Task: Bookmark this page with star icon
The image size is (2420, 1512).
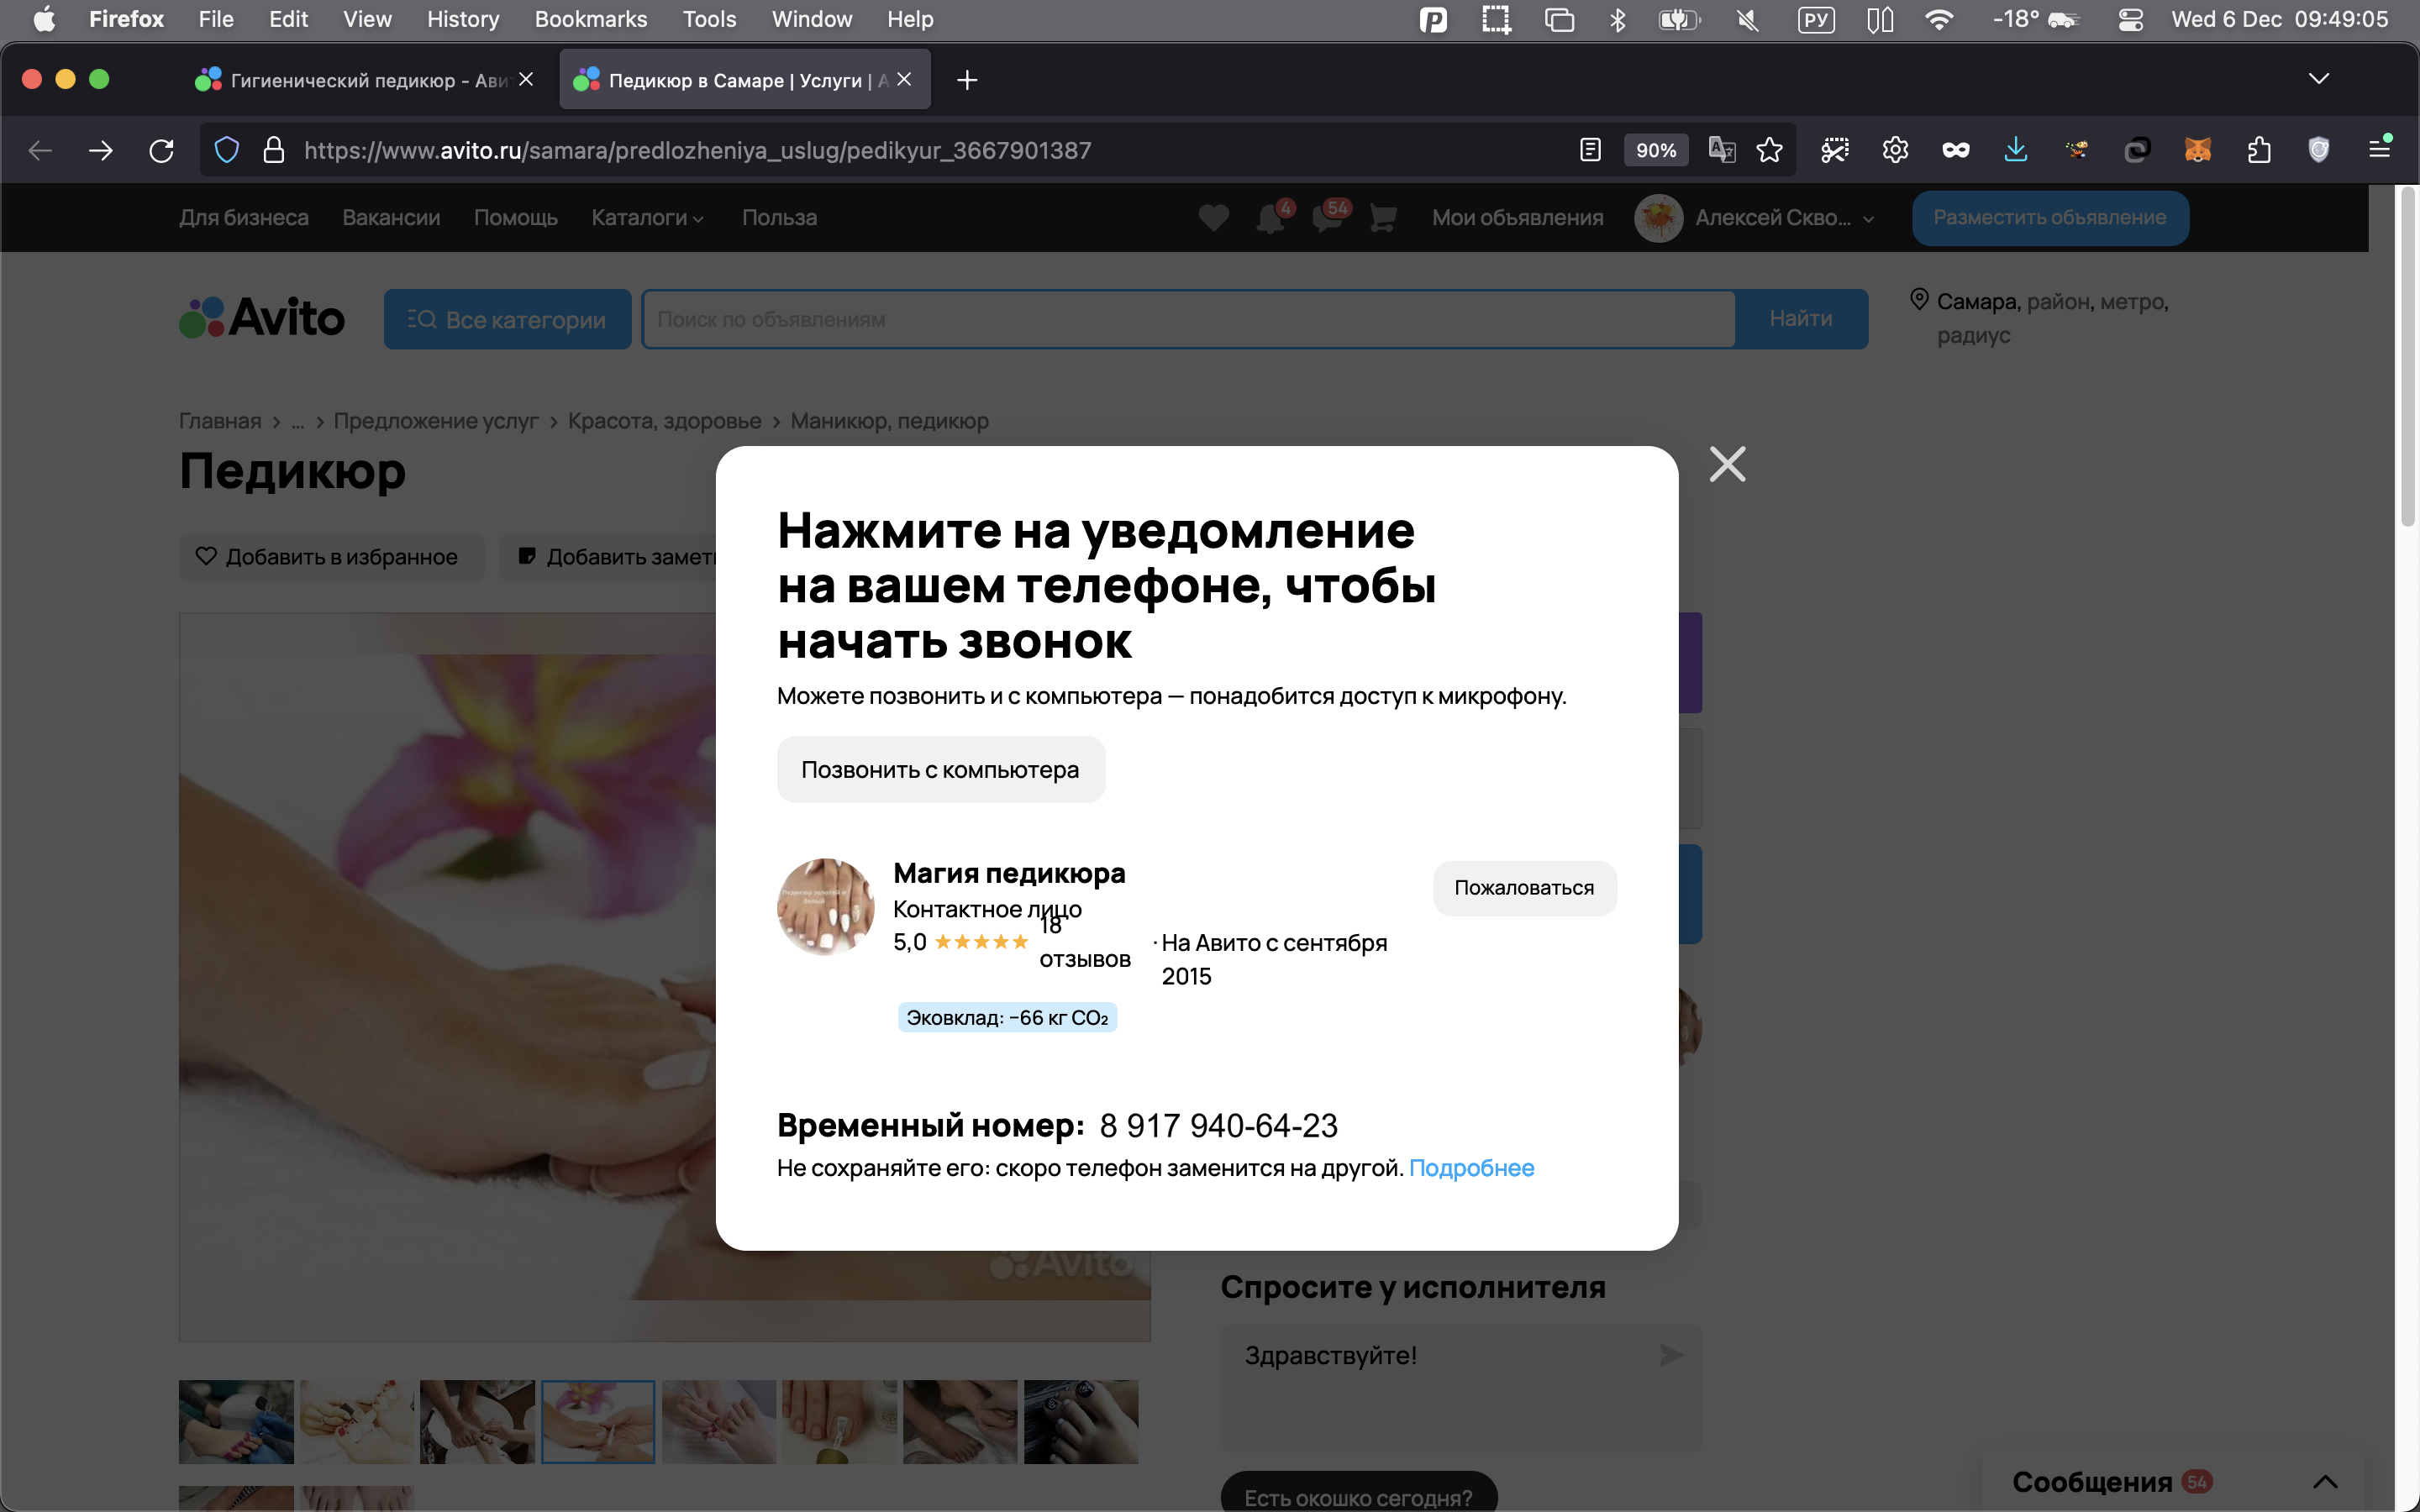Action: point(1769,150)
